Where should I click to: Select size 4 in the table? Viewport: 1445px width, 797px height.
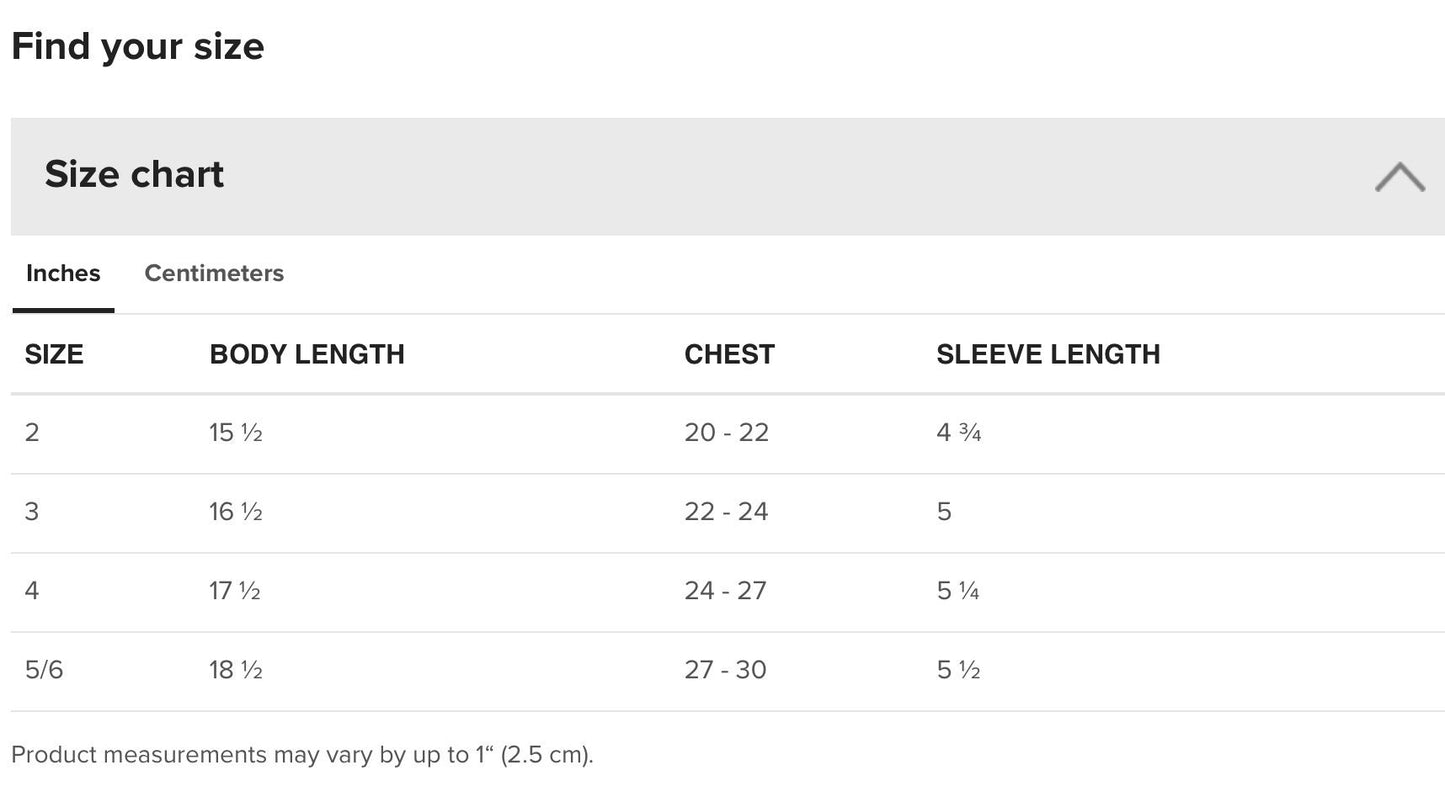tap(32, 591)
